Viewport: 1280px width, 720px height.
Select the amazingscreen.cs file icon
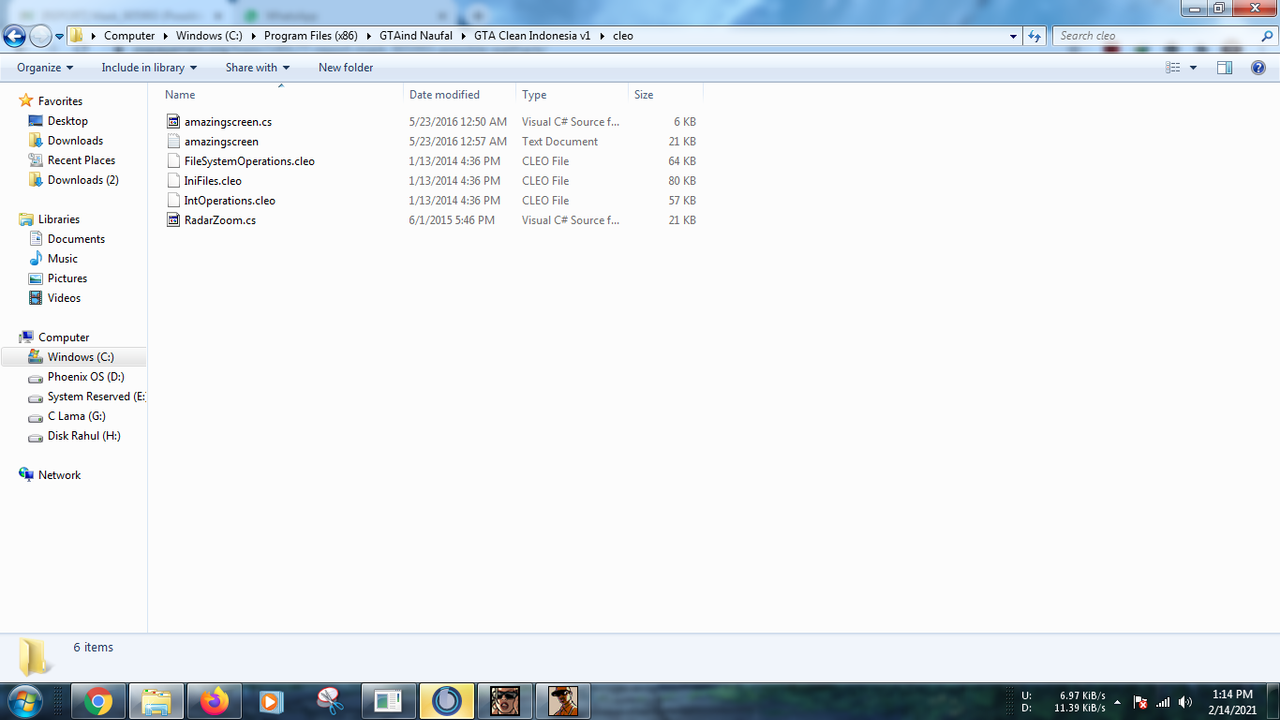coord(174,121)
